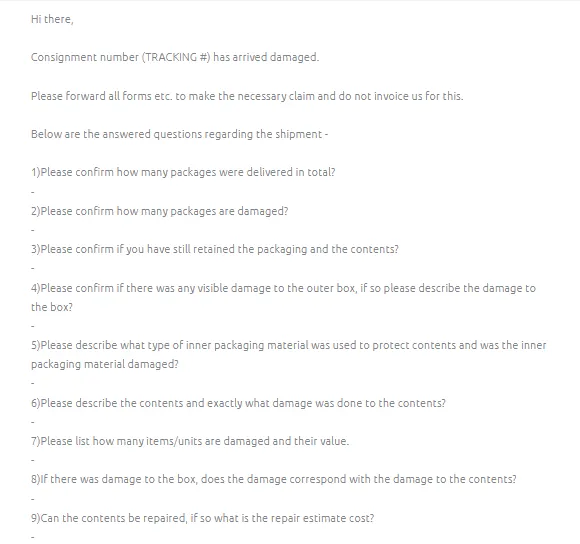The height and width of the screenshot is (544, 580).
Task: Place cursor on answer dash under question 7
Action: (33, 460)
